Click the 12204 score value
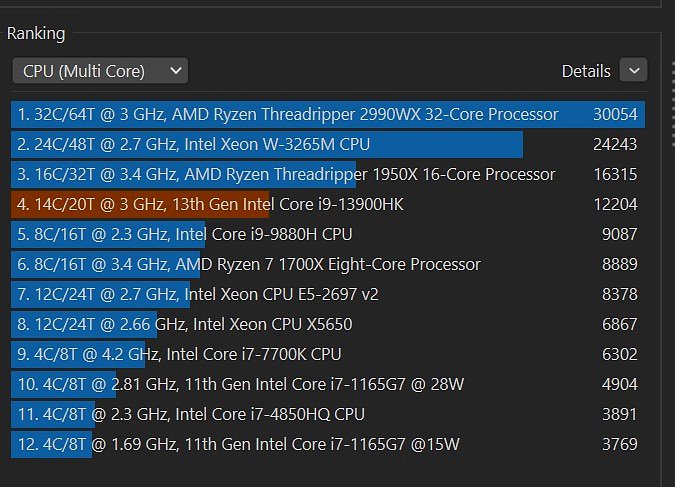The image size is (675, 487). click(x=615, y=204)
